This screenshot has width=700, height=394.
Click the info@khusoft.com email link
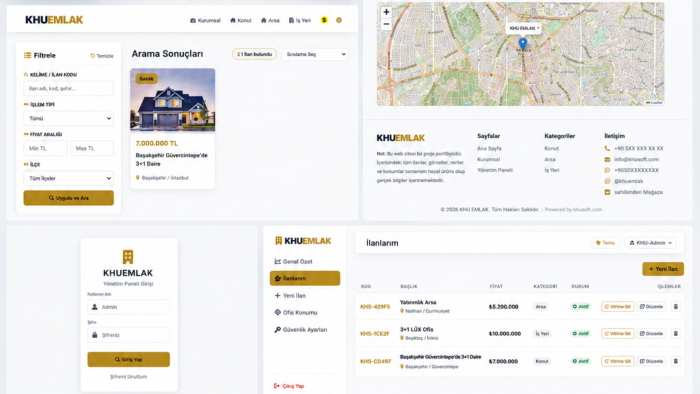636,159
